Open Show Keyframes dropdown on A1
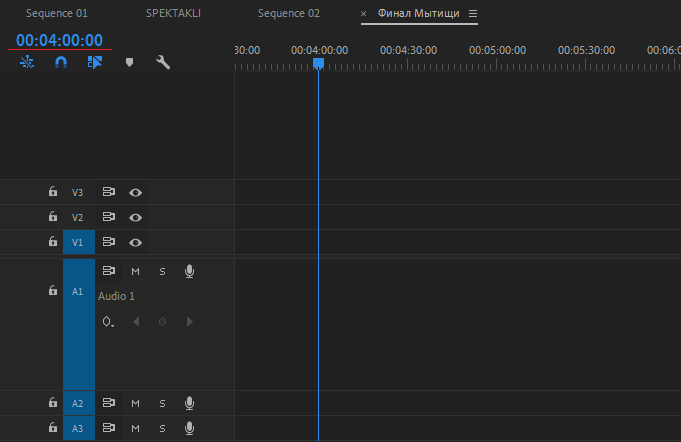This screenshot has width=681, height=442. pos(109,322)
